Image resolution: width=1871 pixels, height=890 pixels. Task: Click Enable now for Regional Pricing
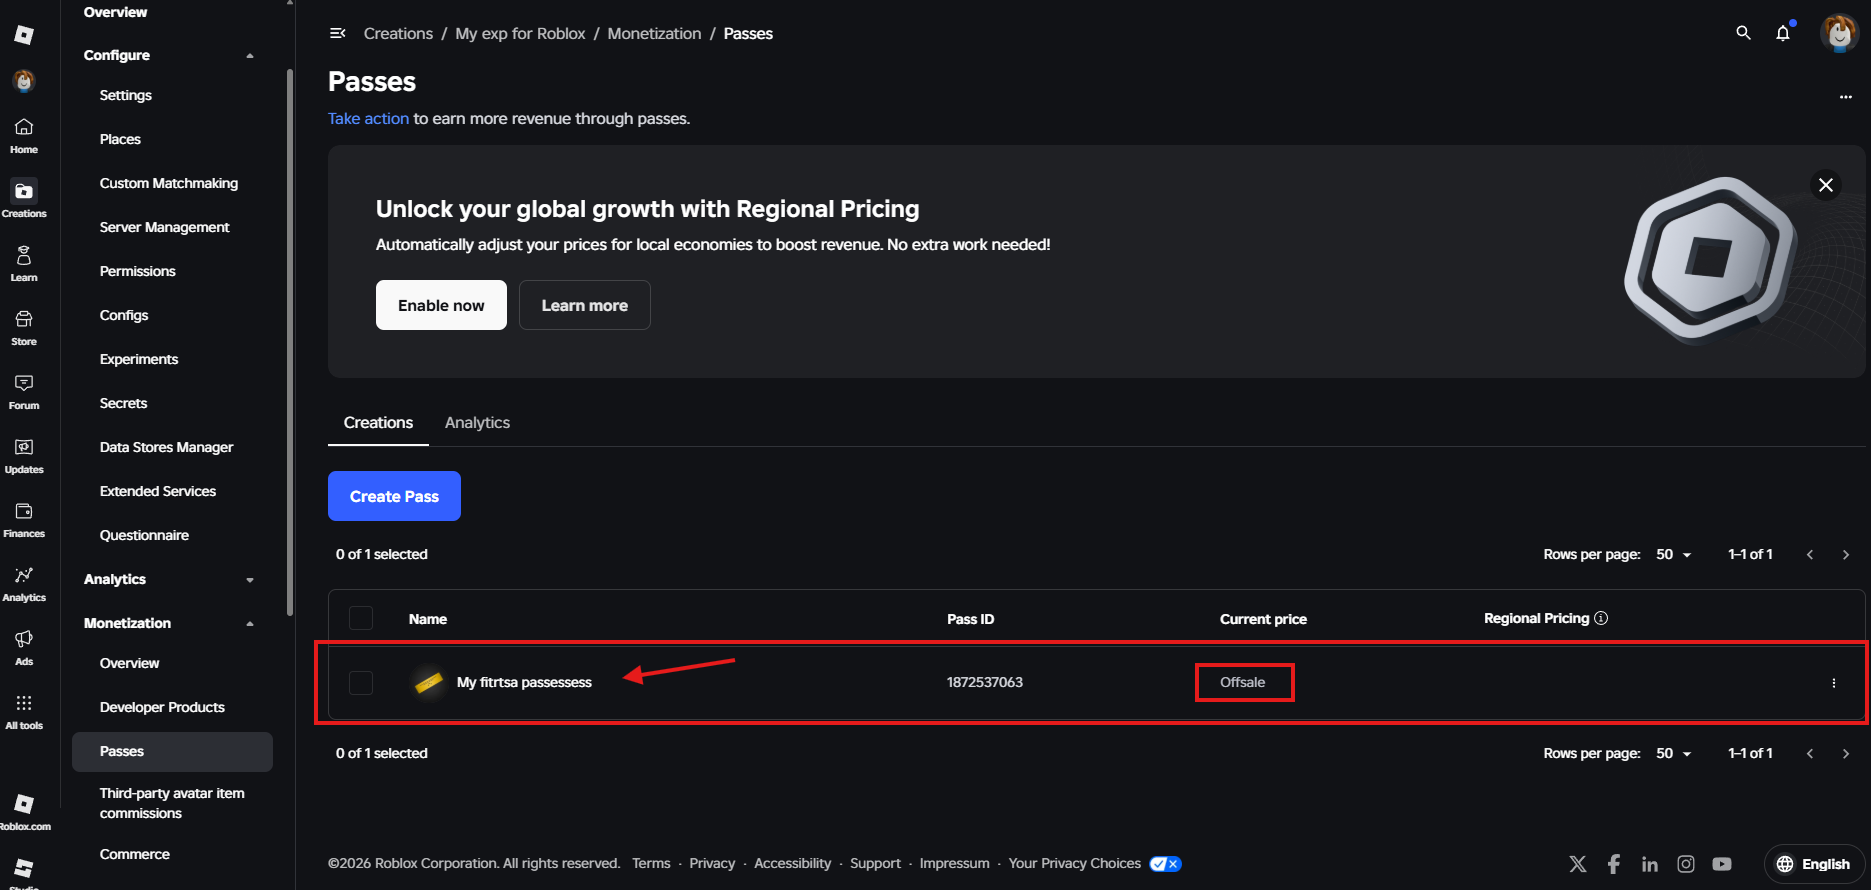tap(441, 305)
